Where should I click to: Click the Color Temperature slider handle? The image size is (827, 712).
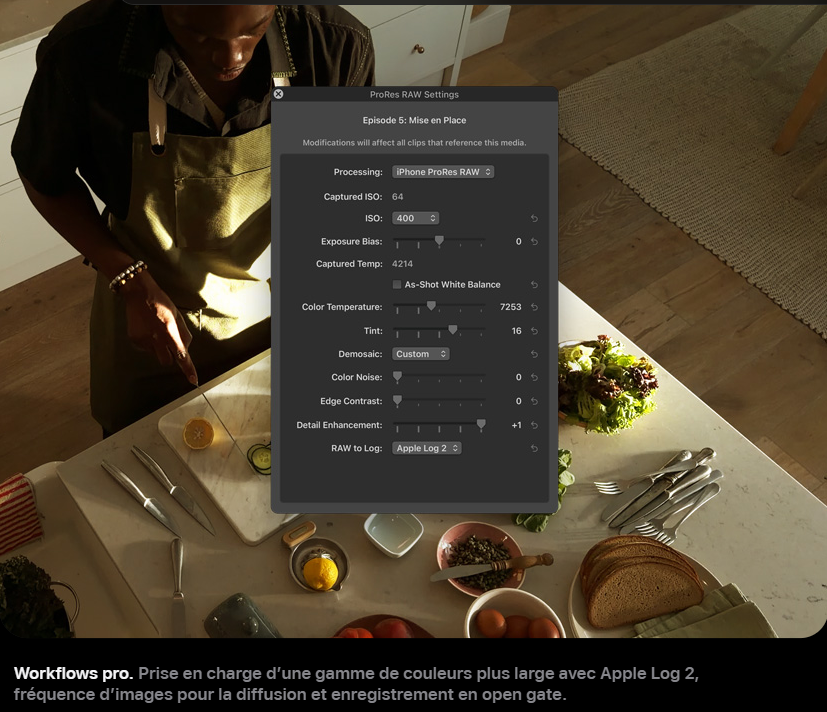click(431, 306)
